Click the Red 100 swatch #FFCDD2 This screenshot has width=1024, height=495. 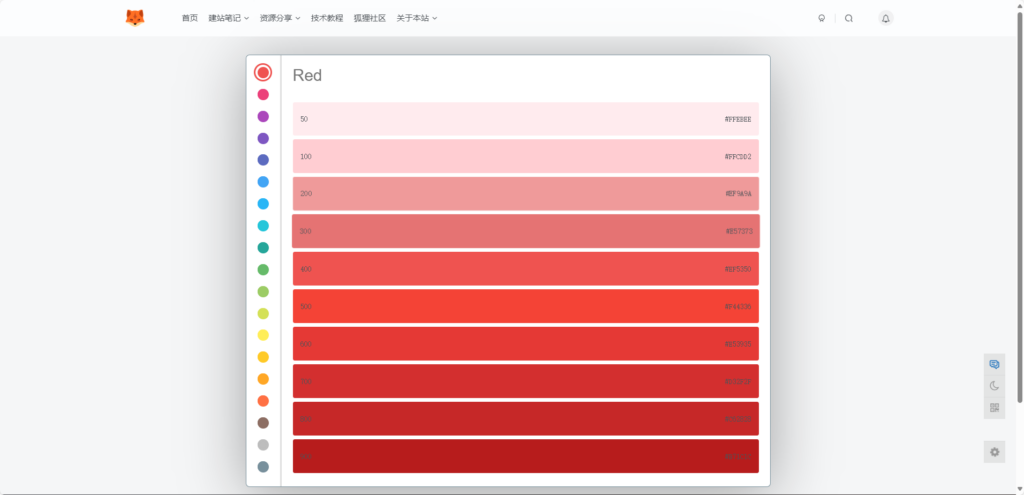[526, 156]
